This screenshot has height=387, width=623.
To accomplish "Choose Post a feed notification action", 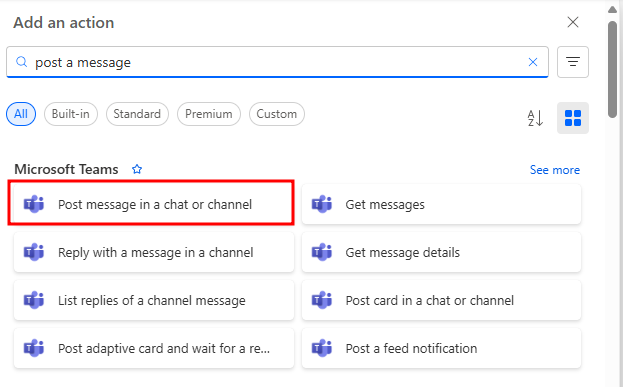I will pyautogui.click(x=441, y=348).
